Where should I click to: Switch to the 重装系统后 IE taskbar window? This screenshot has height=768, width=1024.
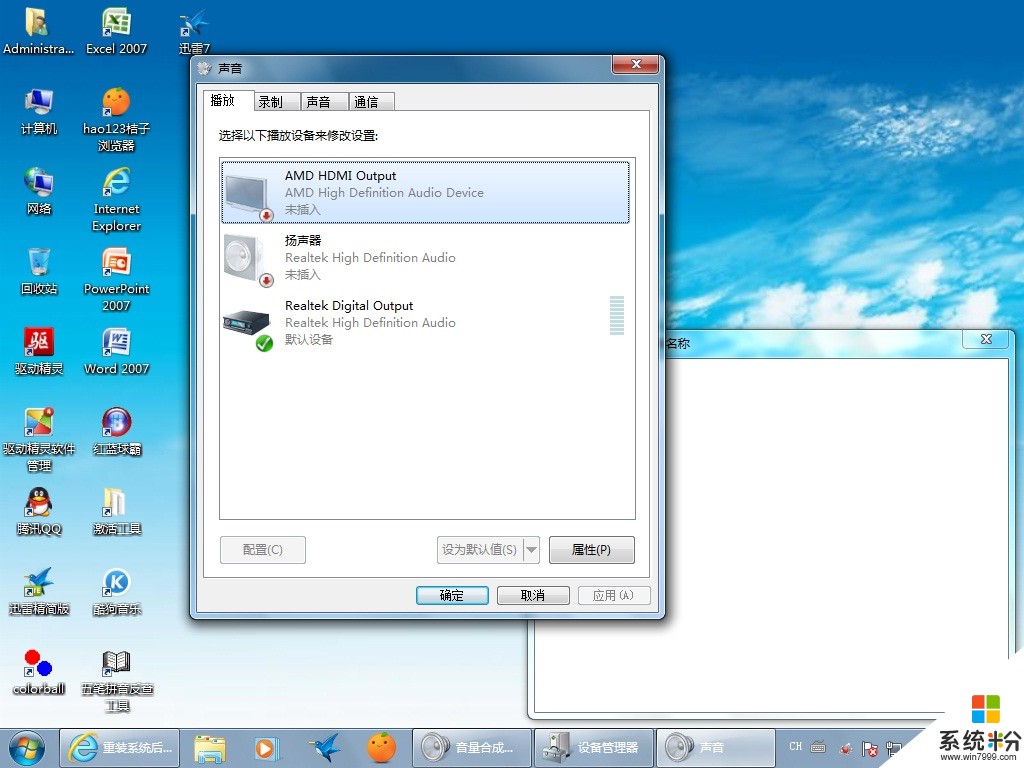point(120,748)
